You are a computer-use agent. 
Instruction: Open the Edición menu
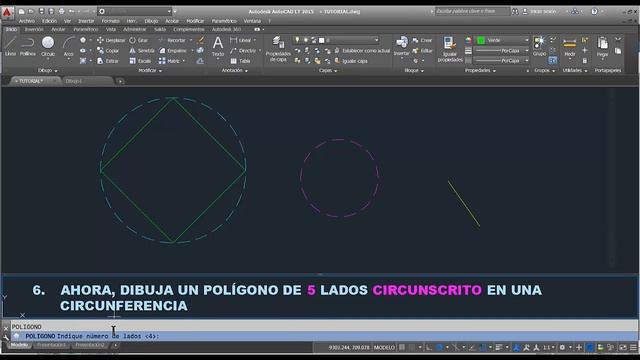50,21
